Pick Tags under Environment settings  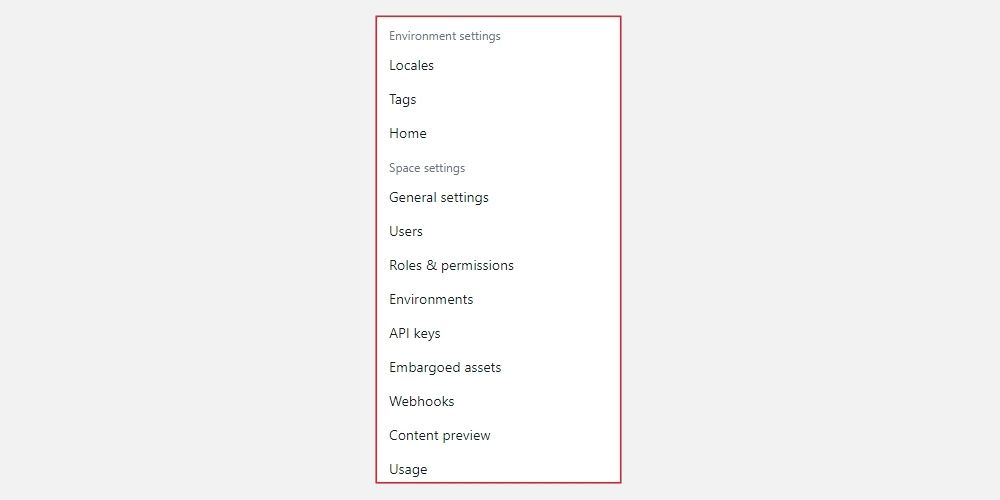click(403, 100)
